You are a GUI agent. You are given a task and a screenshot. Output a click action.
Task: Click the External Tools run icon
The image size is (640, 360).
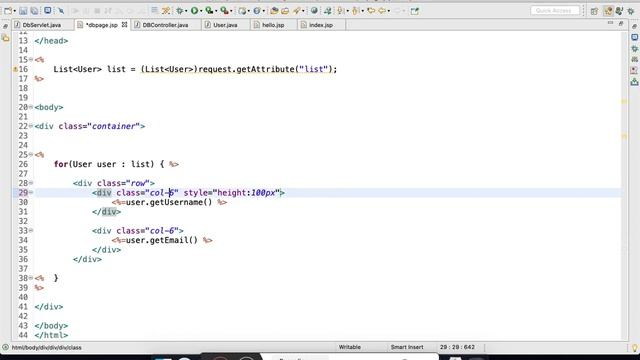224,11
